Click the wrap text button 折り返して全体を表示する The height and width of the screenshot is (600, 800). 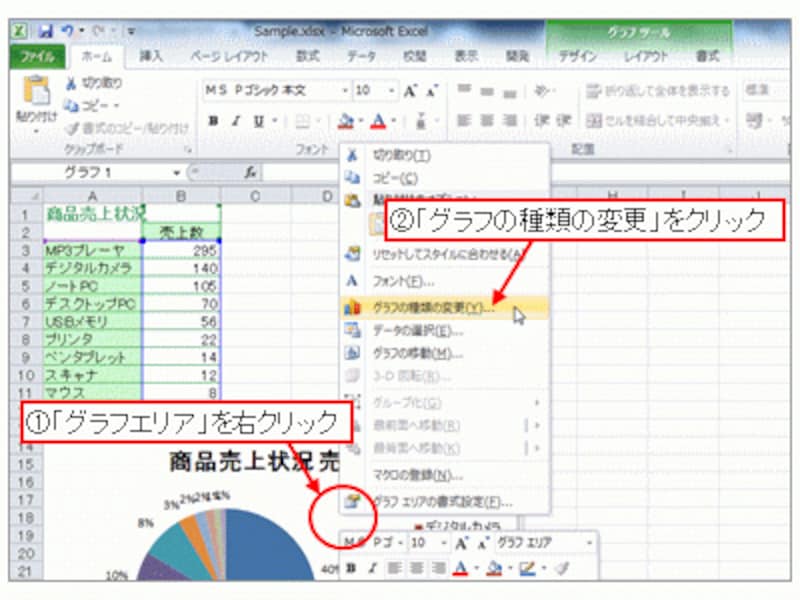click(x=658, y=91)
